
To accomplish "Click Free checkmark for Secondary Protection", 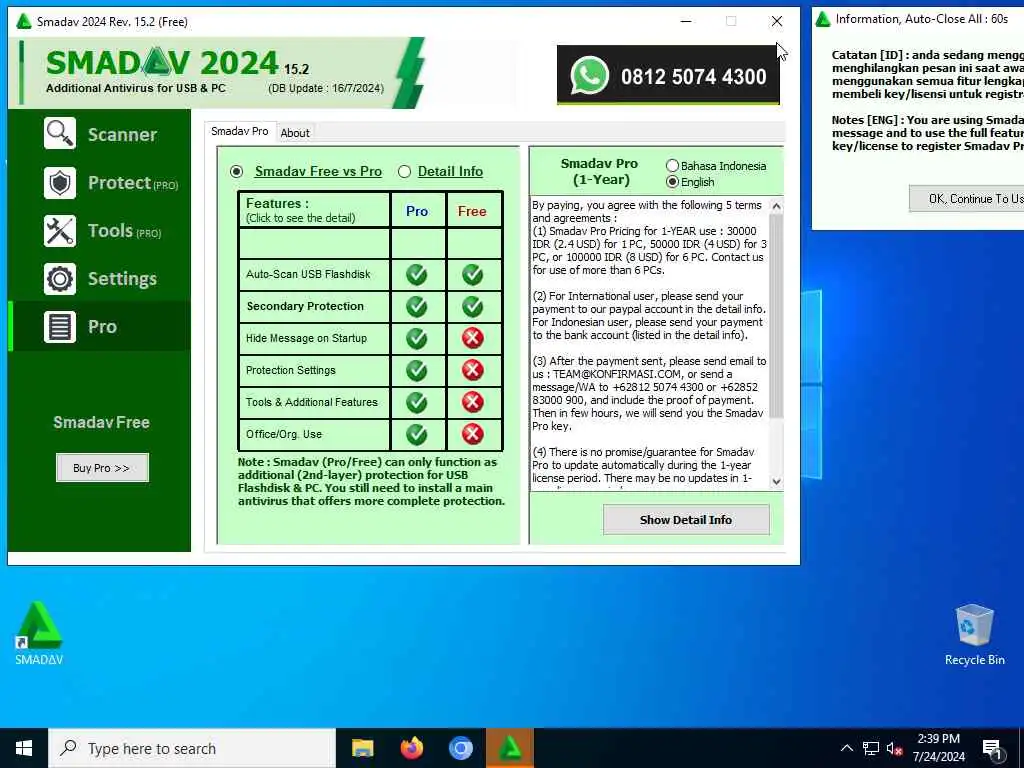I will [x=472, y=306].
